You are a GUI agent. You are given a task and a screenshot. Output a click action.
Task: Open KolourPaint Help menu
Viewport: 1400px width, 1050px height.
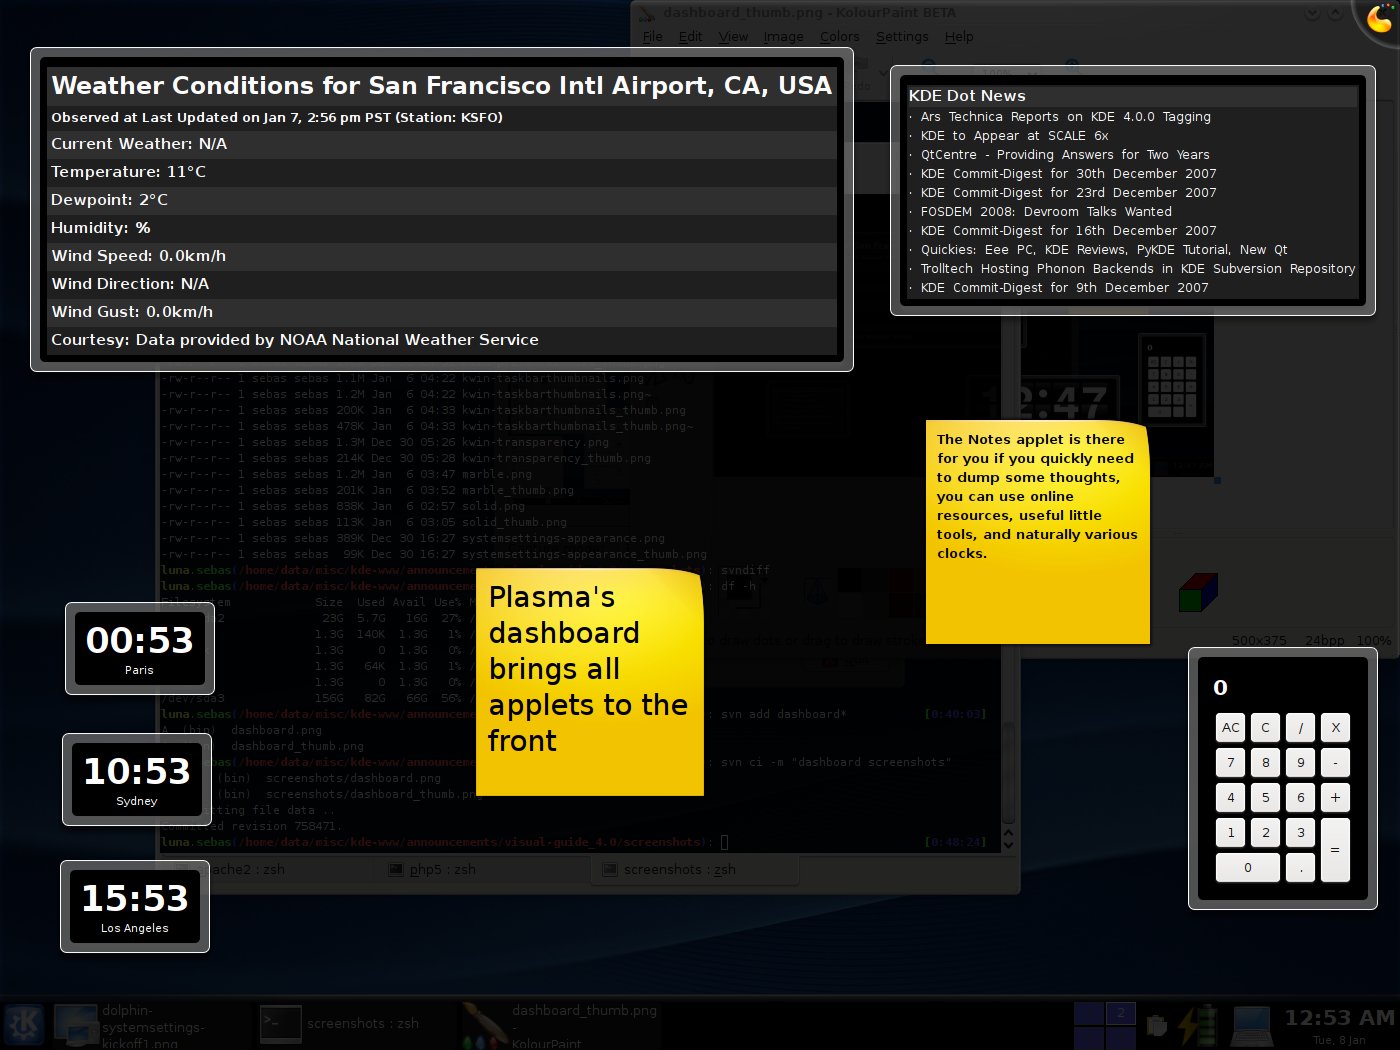point(959,37)
